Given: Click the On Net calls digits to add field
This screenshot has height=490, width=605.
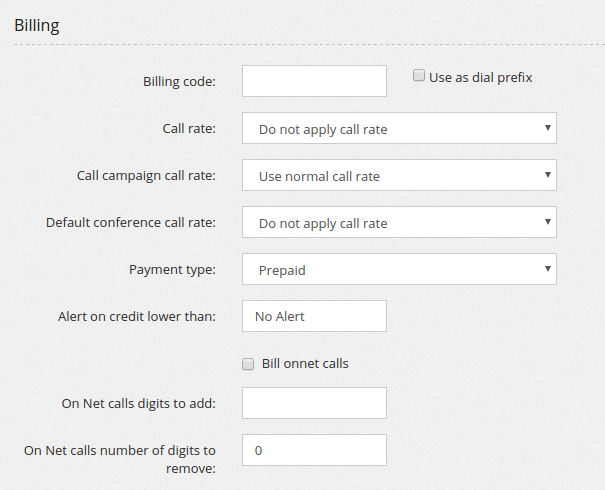Looking at the screenshot, I should [314, 403].
